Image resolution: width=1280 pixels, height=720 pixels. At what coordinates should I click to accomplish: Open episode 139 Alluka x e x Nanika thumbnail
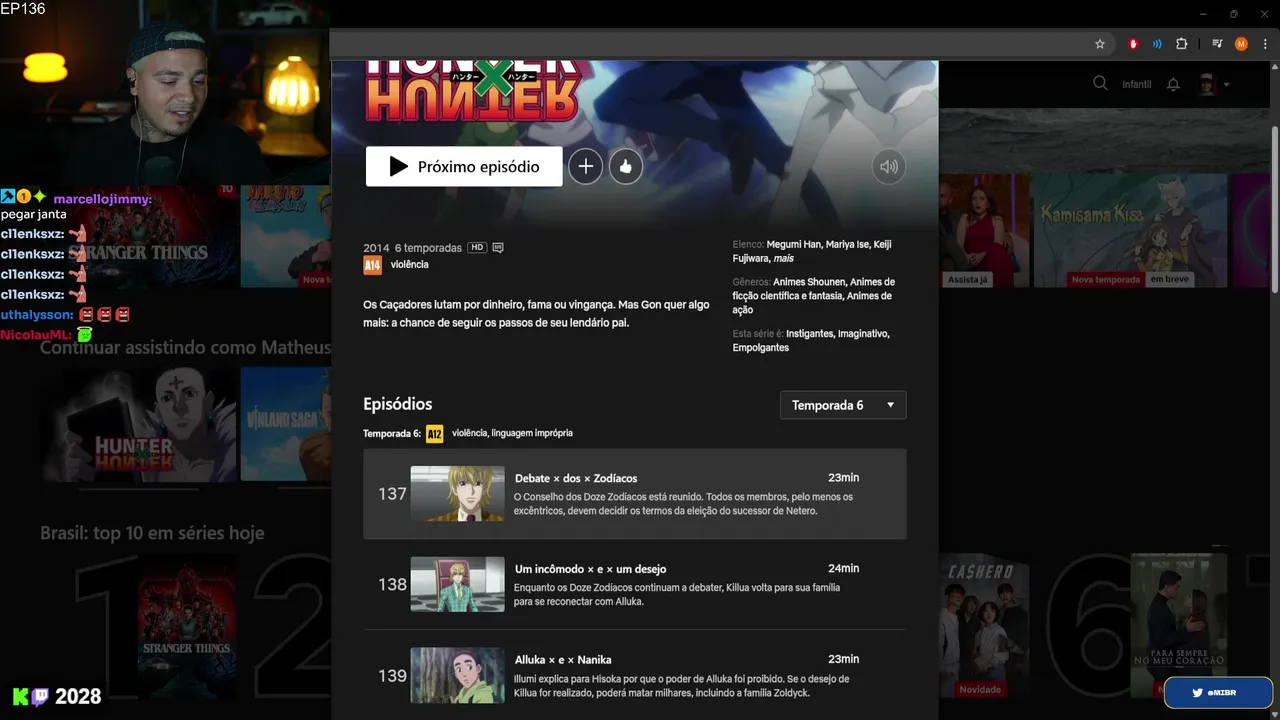(x=457, y=675)
